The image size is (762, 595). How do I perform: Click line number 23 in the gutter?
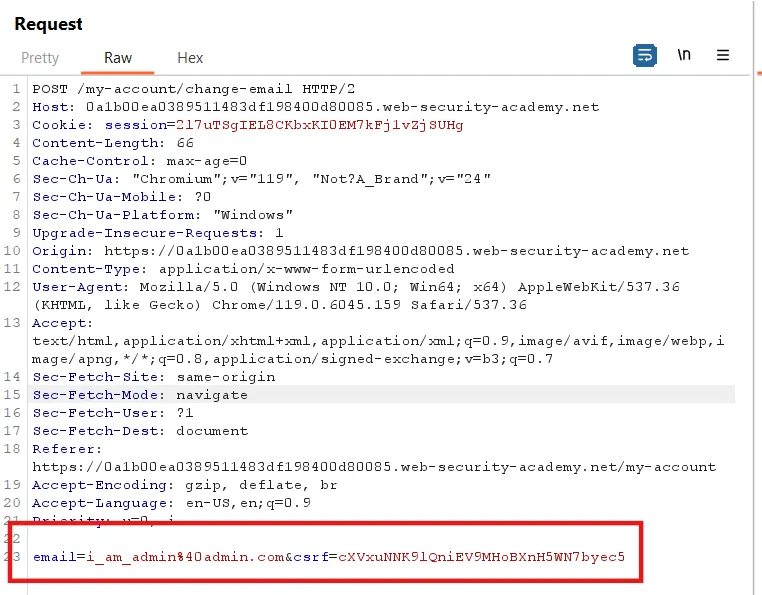tap(15, 557)
